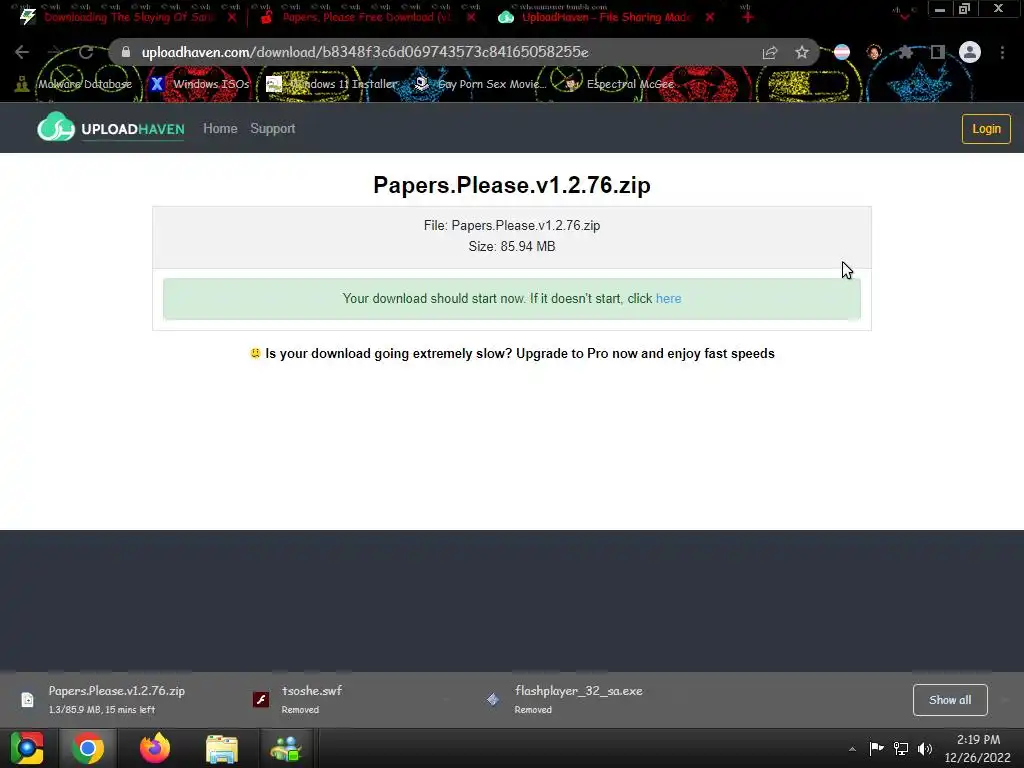Open the avatar extension next to flag icon
1024x768 pixels.
click(874, 52)
